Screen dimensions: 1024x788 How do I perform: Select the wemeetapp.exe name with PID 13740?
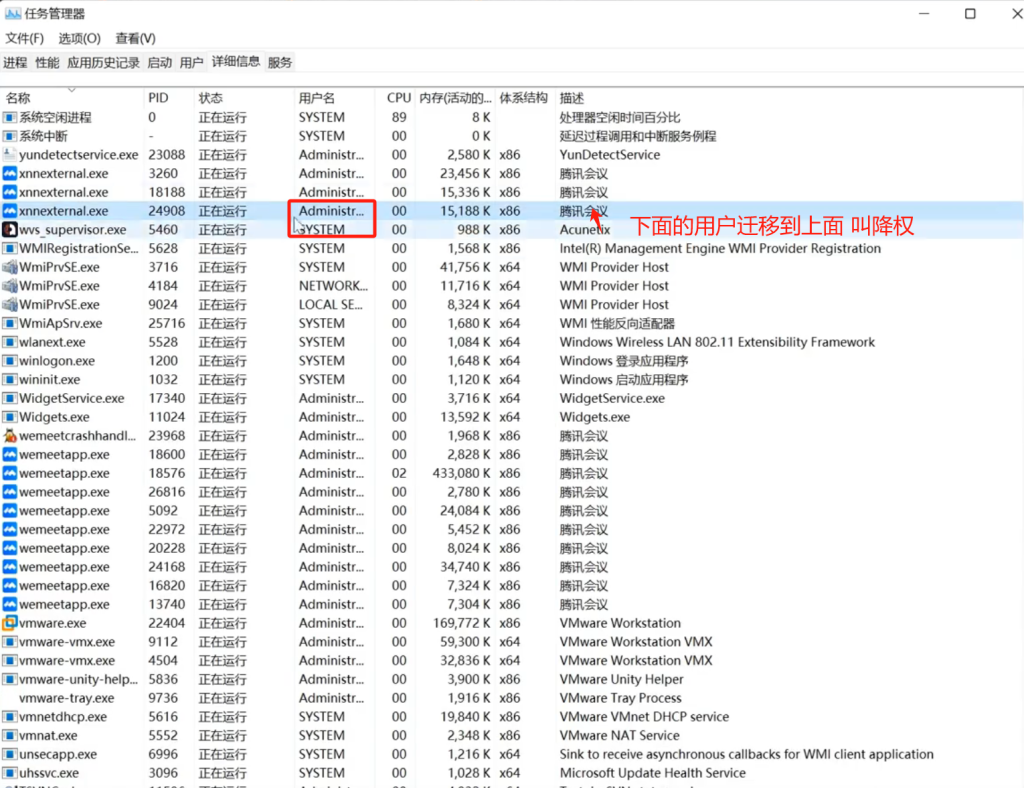pyautogui.click(x=64, y=605)
